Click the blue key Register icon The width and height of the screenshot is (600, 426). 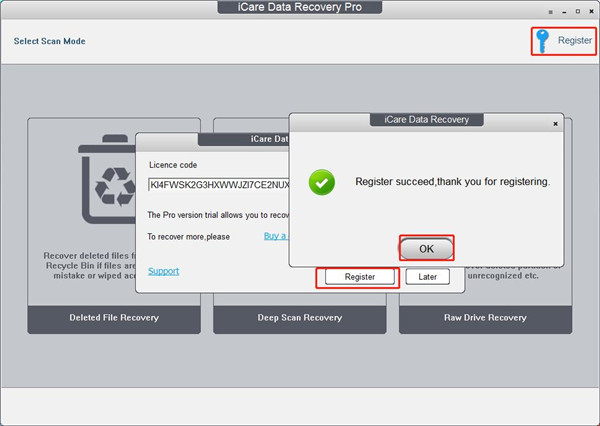tap(542, 41)
